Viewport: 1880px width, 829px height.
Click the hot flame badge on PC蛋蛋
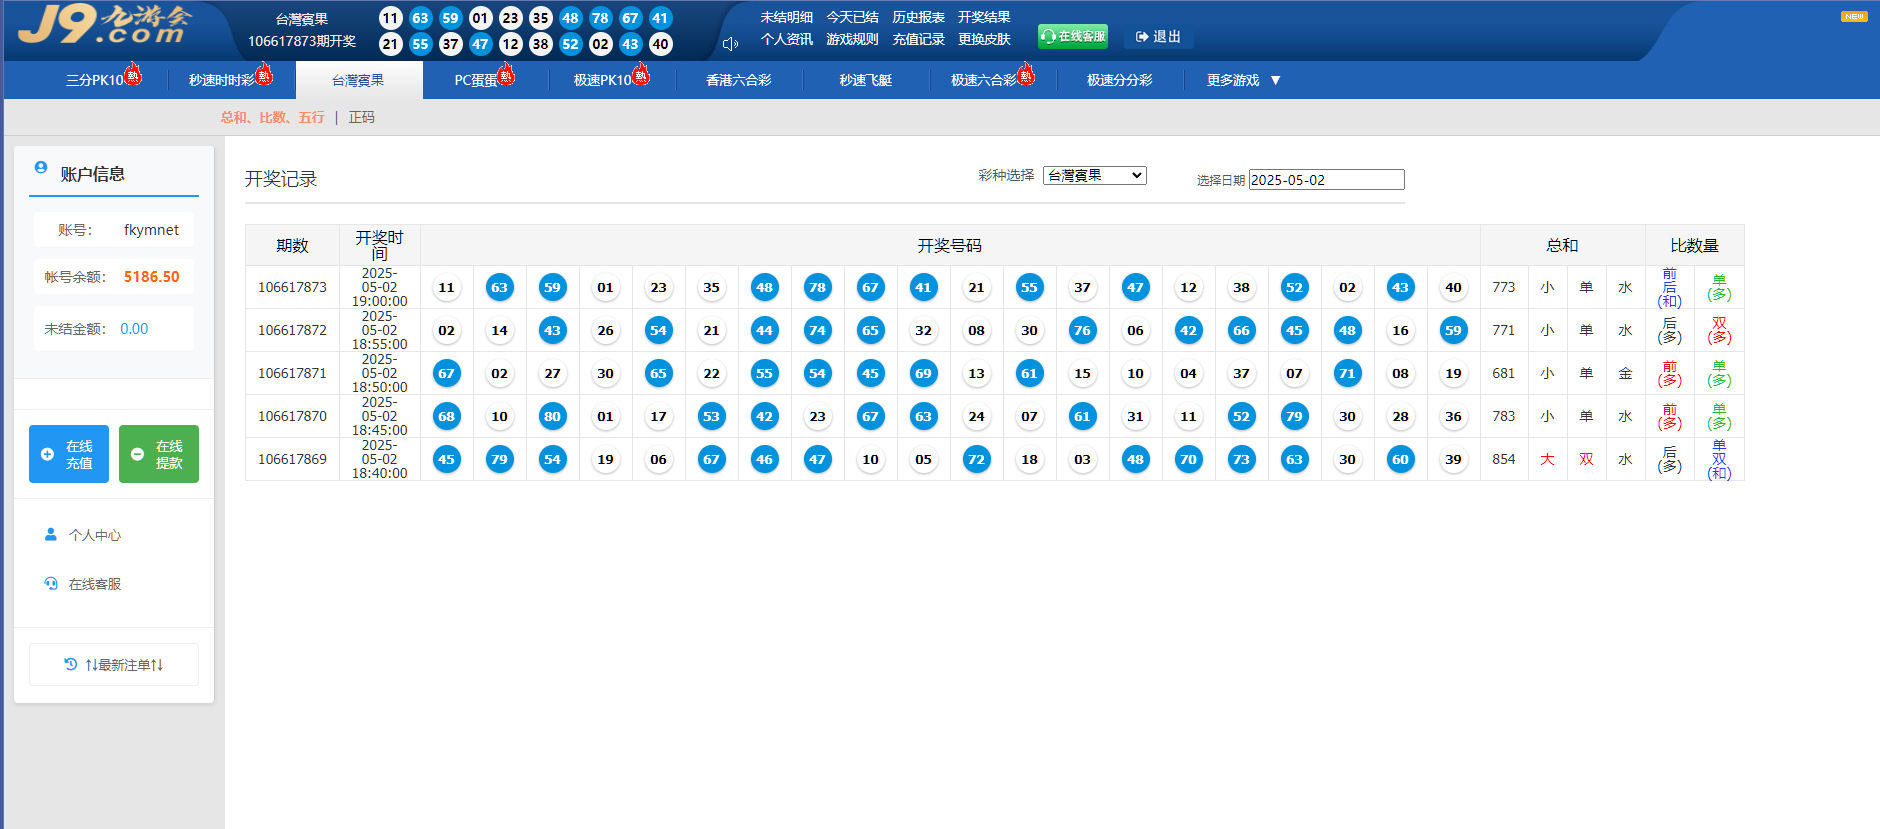tap(506, 74)
